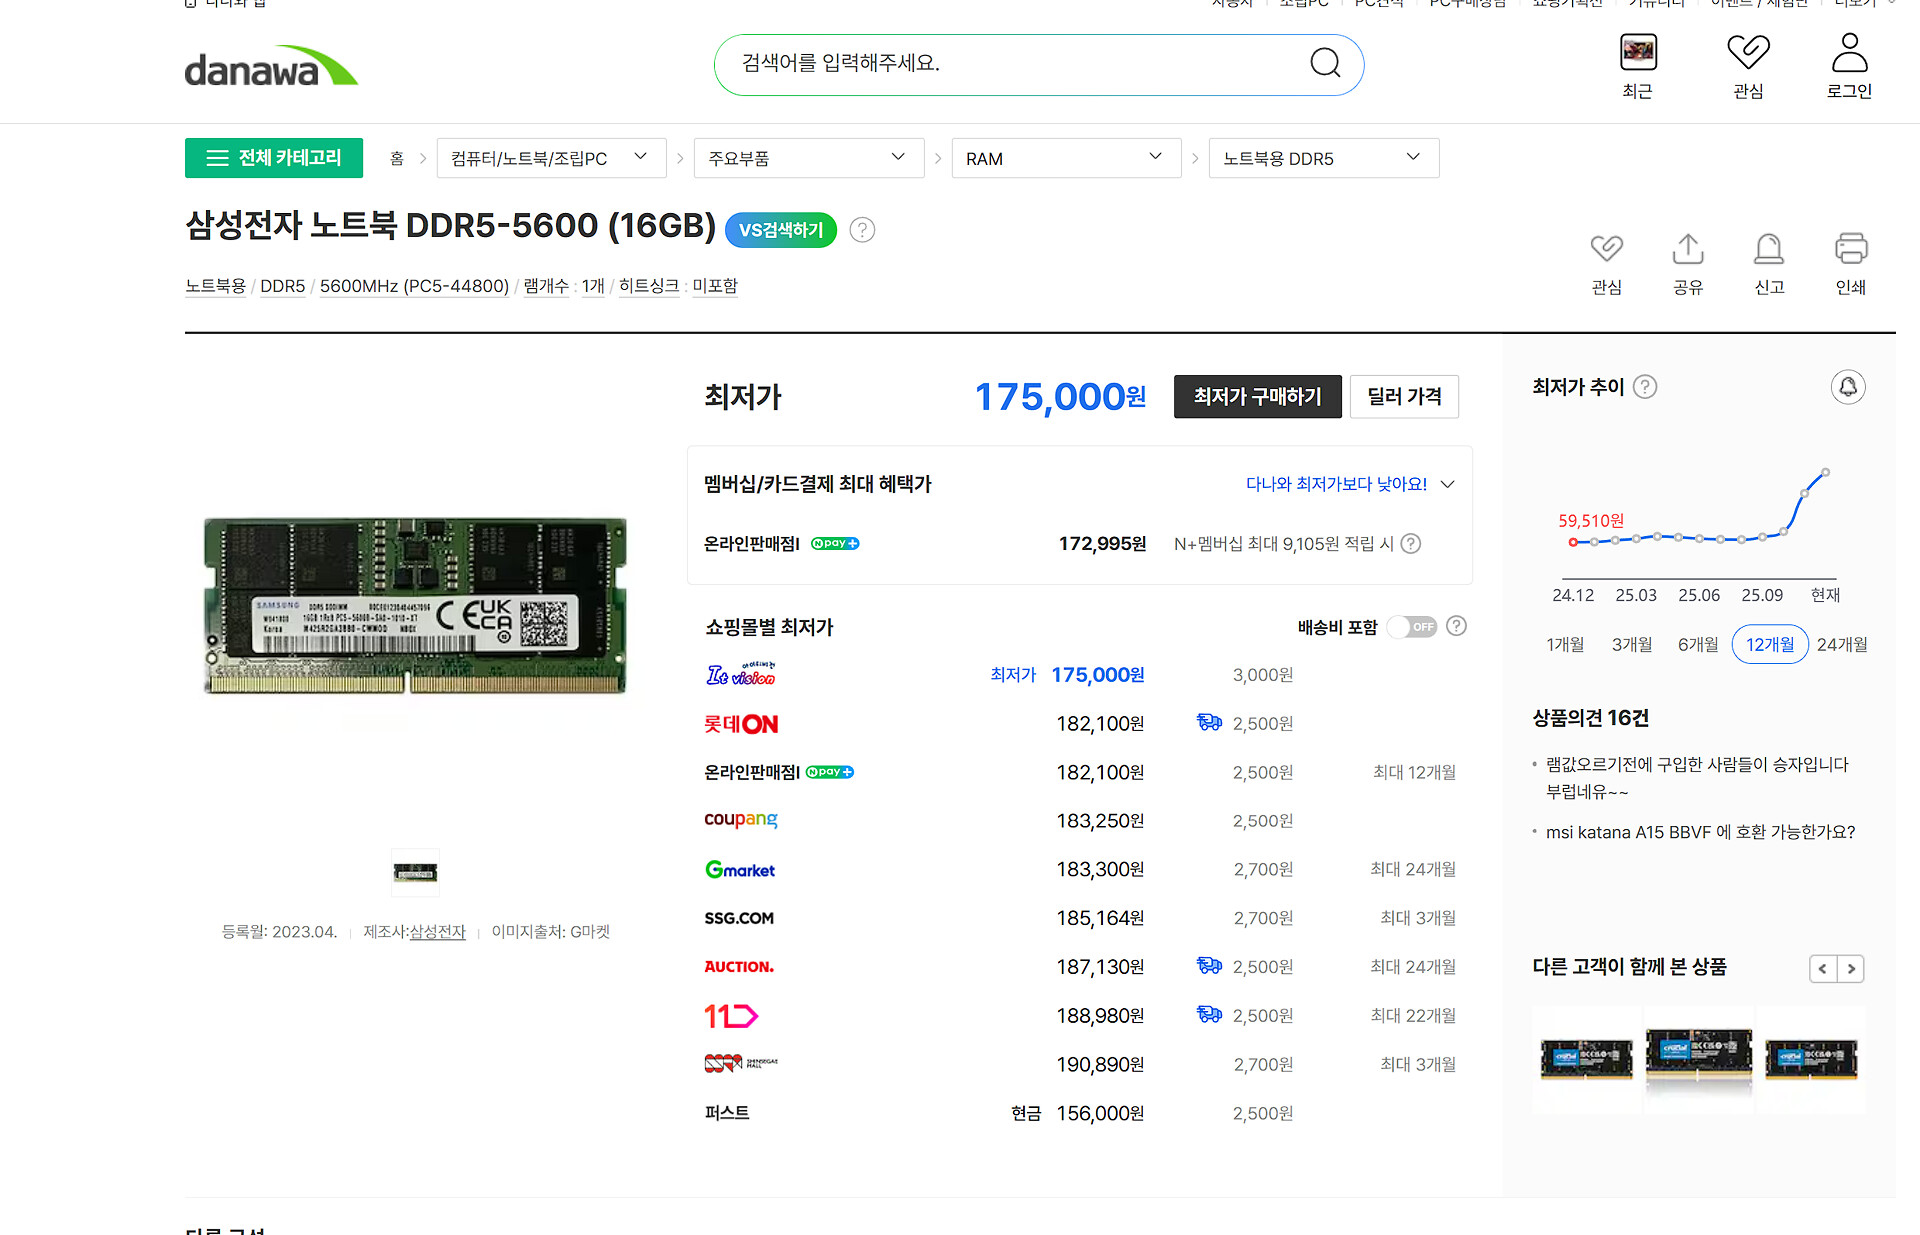Click the 로그인 user icon

pos(1849,53)
